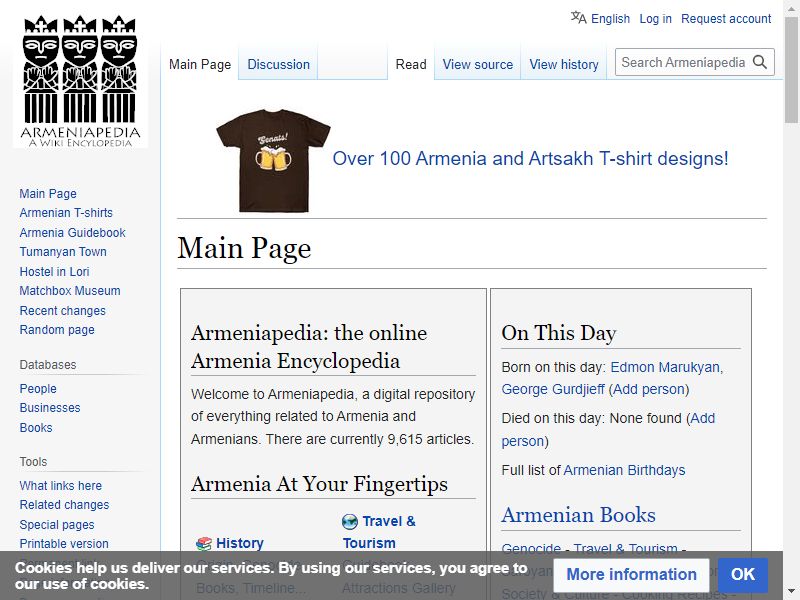Click What links here
The image size is (800, 600).
coord(61,486)
